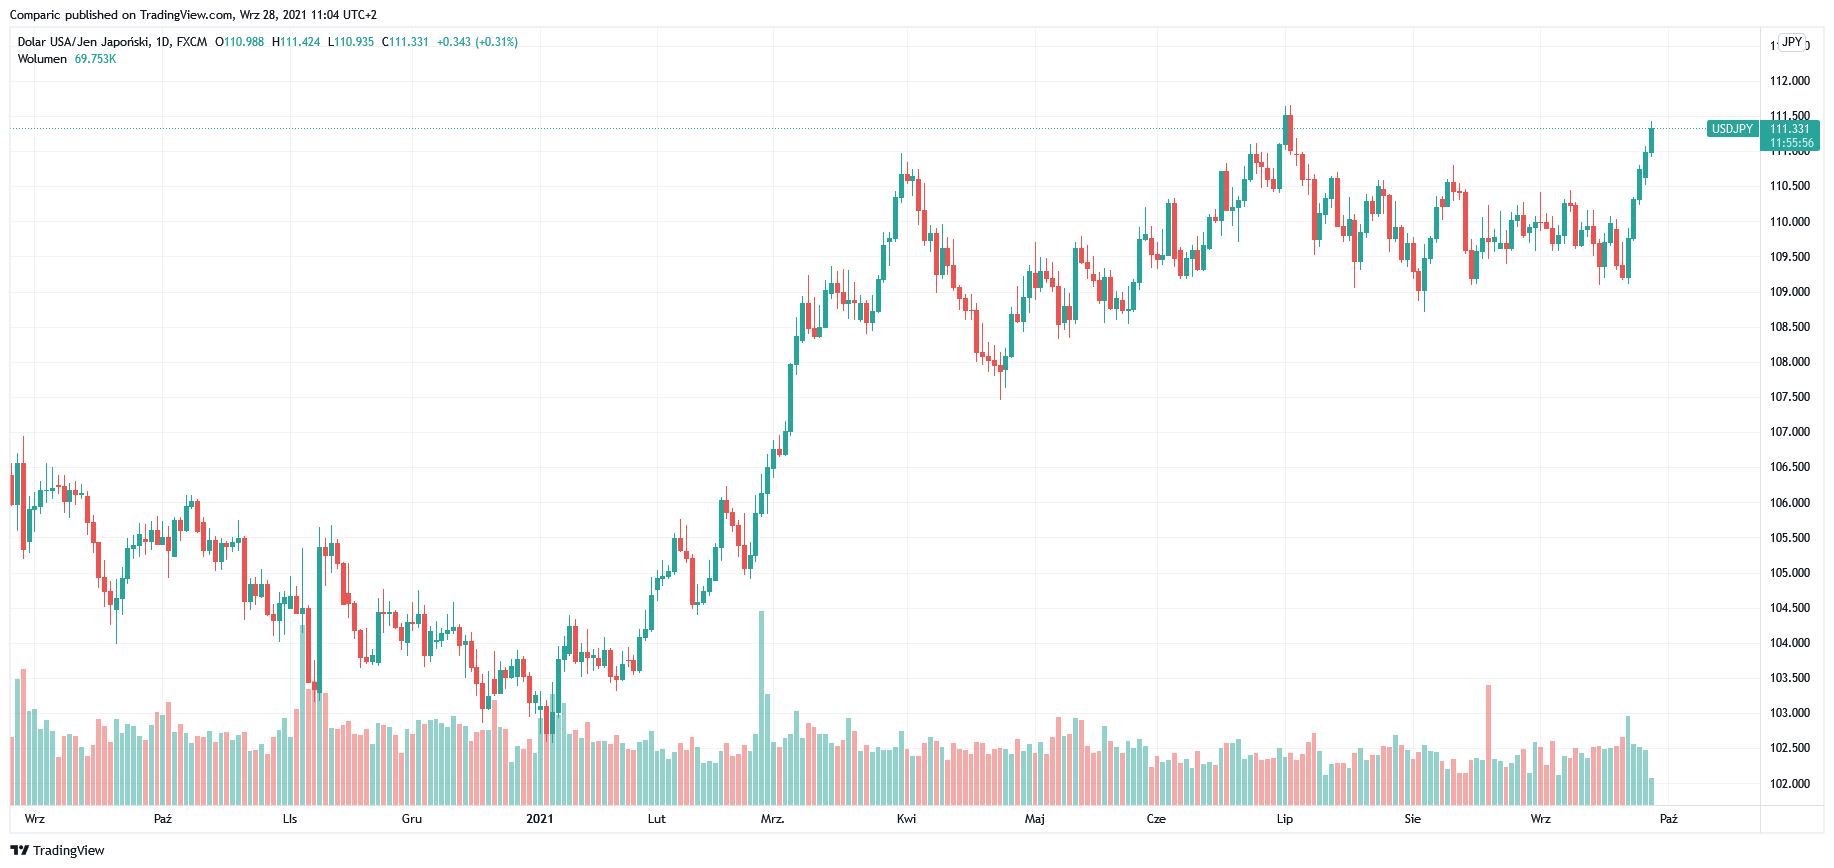Select the Wolumen indicator label
Screen dimensions: 1834x868
tap(42, 59)
